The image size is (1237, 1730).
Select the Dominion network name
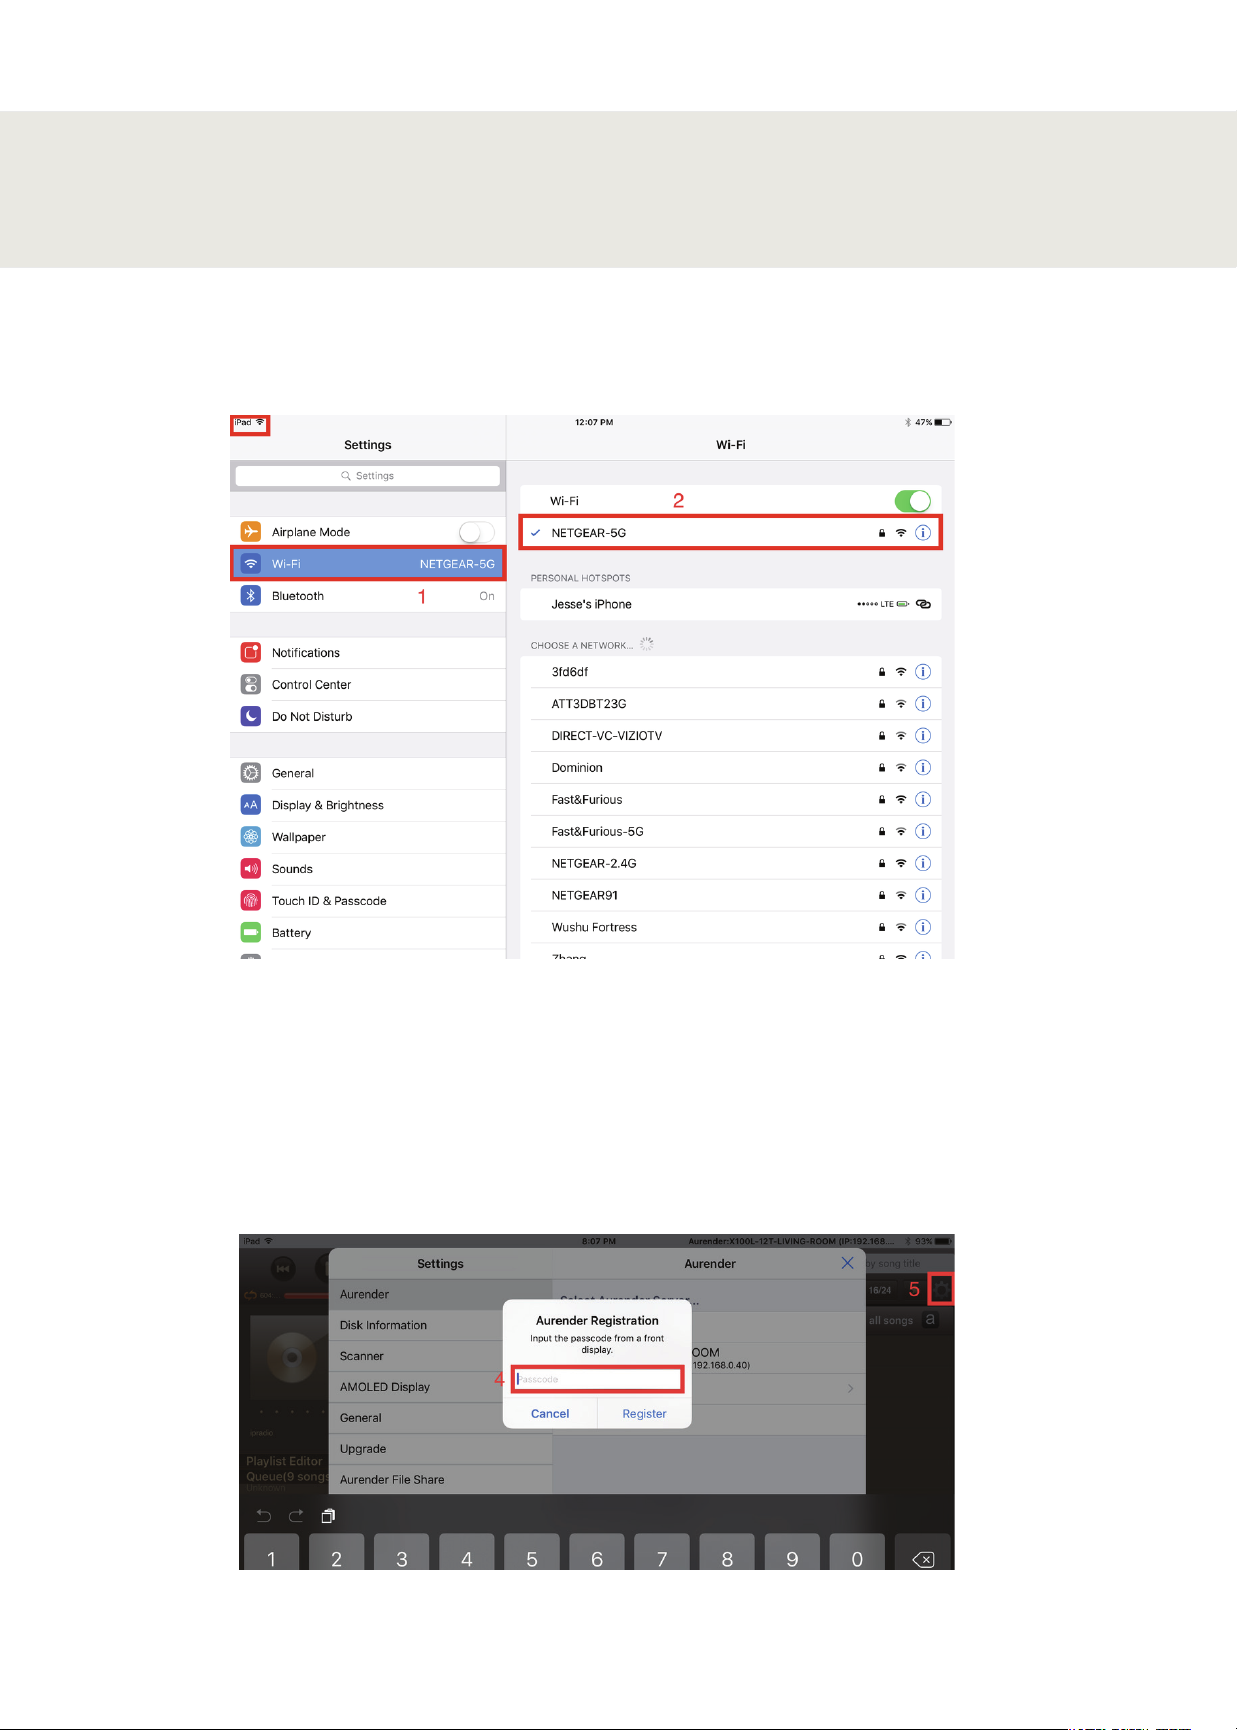click(x=577, y=768)
